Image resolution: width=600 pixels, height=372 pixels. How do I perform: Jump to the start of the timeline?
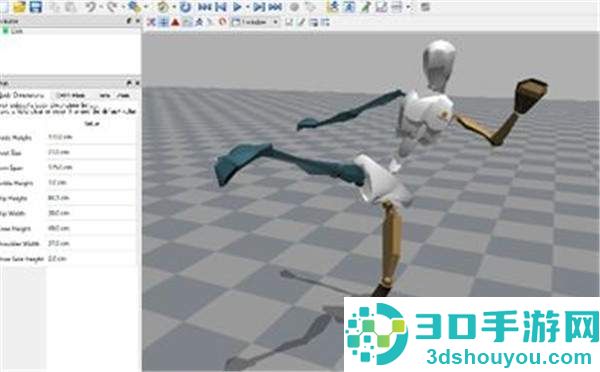(x=205, y=7)
